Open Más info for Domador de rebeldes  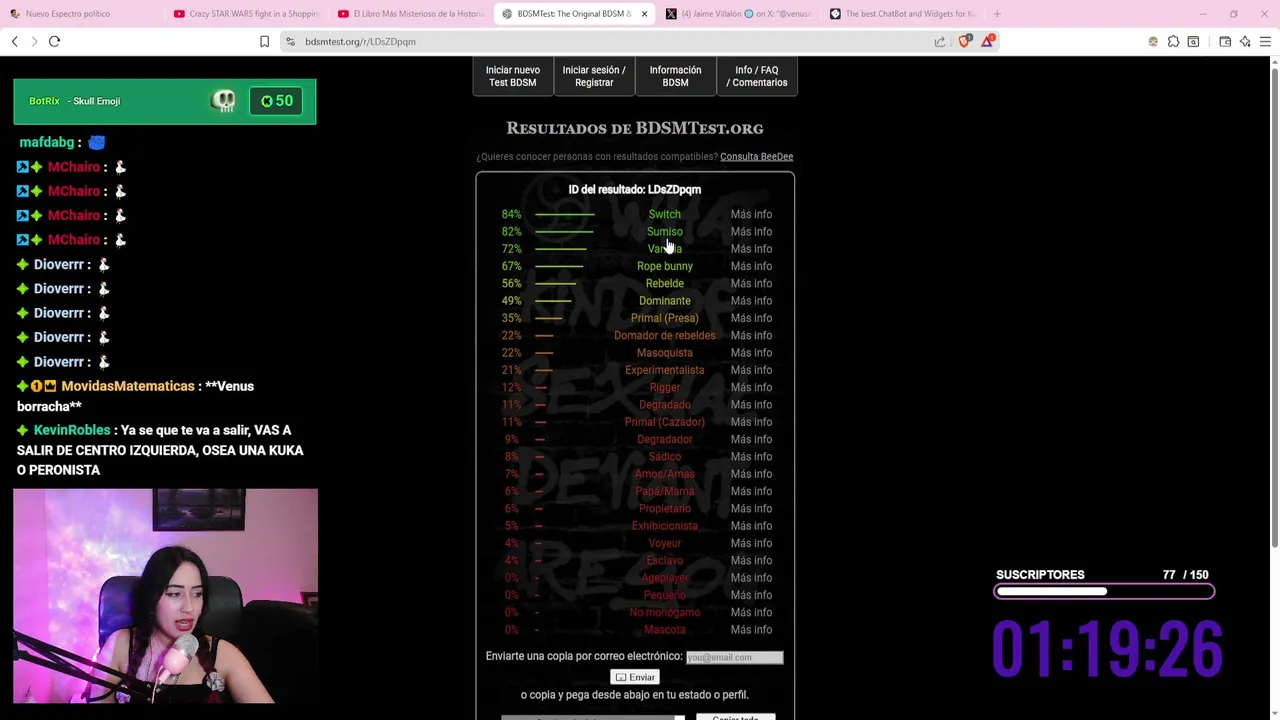tap(751, 335)
